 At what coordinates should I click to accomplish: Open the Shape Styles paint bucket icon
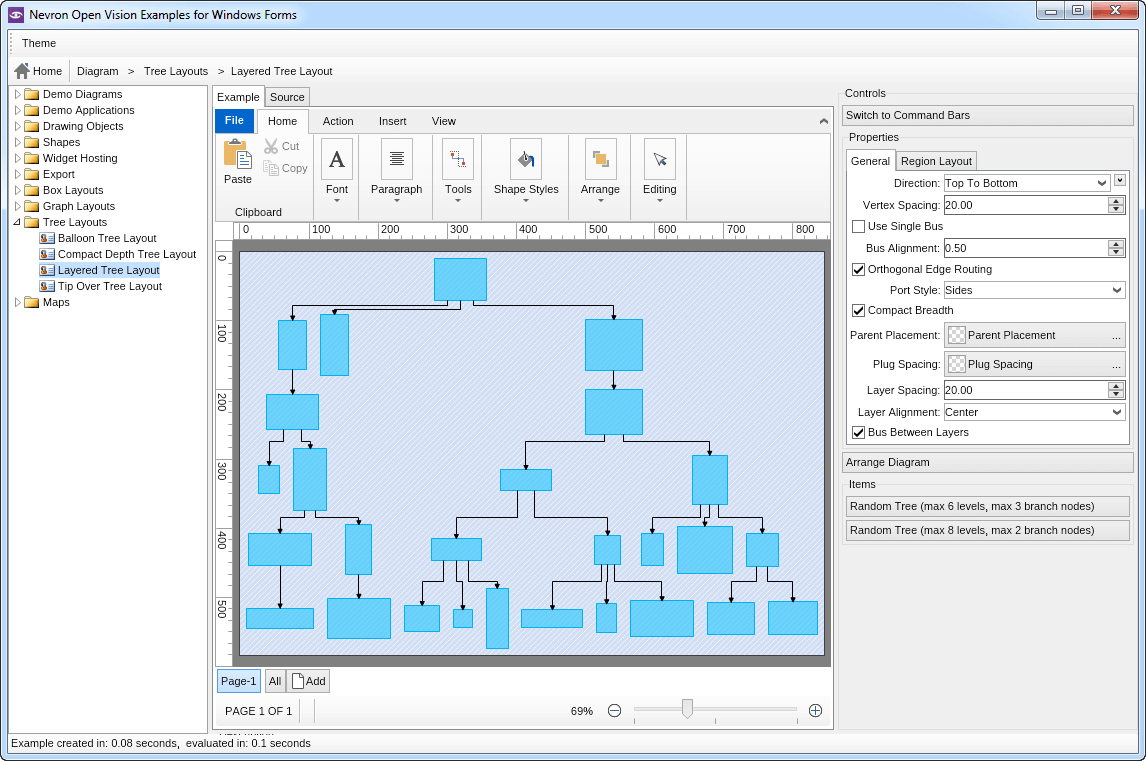pos(526,159)
